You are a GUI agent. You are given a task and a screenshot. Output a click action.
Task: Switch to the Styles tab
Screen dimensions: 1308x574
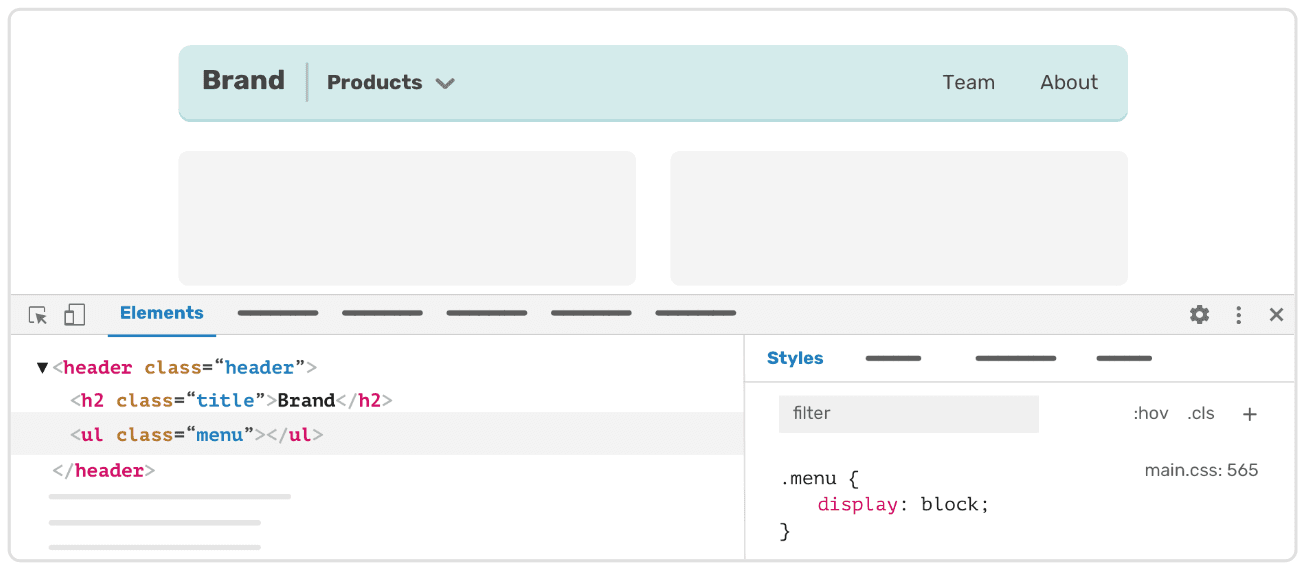[x=795, y=358]
